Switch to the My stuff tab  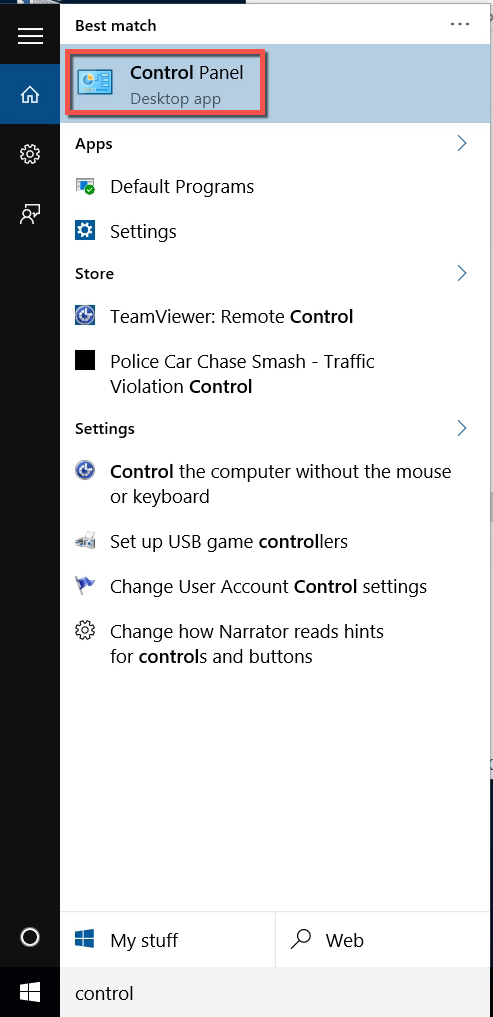(x=167, y=940)
